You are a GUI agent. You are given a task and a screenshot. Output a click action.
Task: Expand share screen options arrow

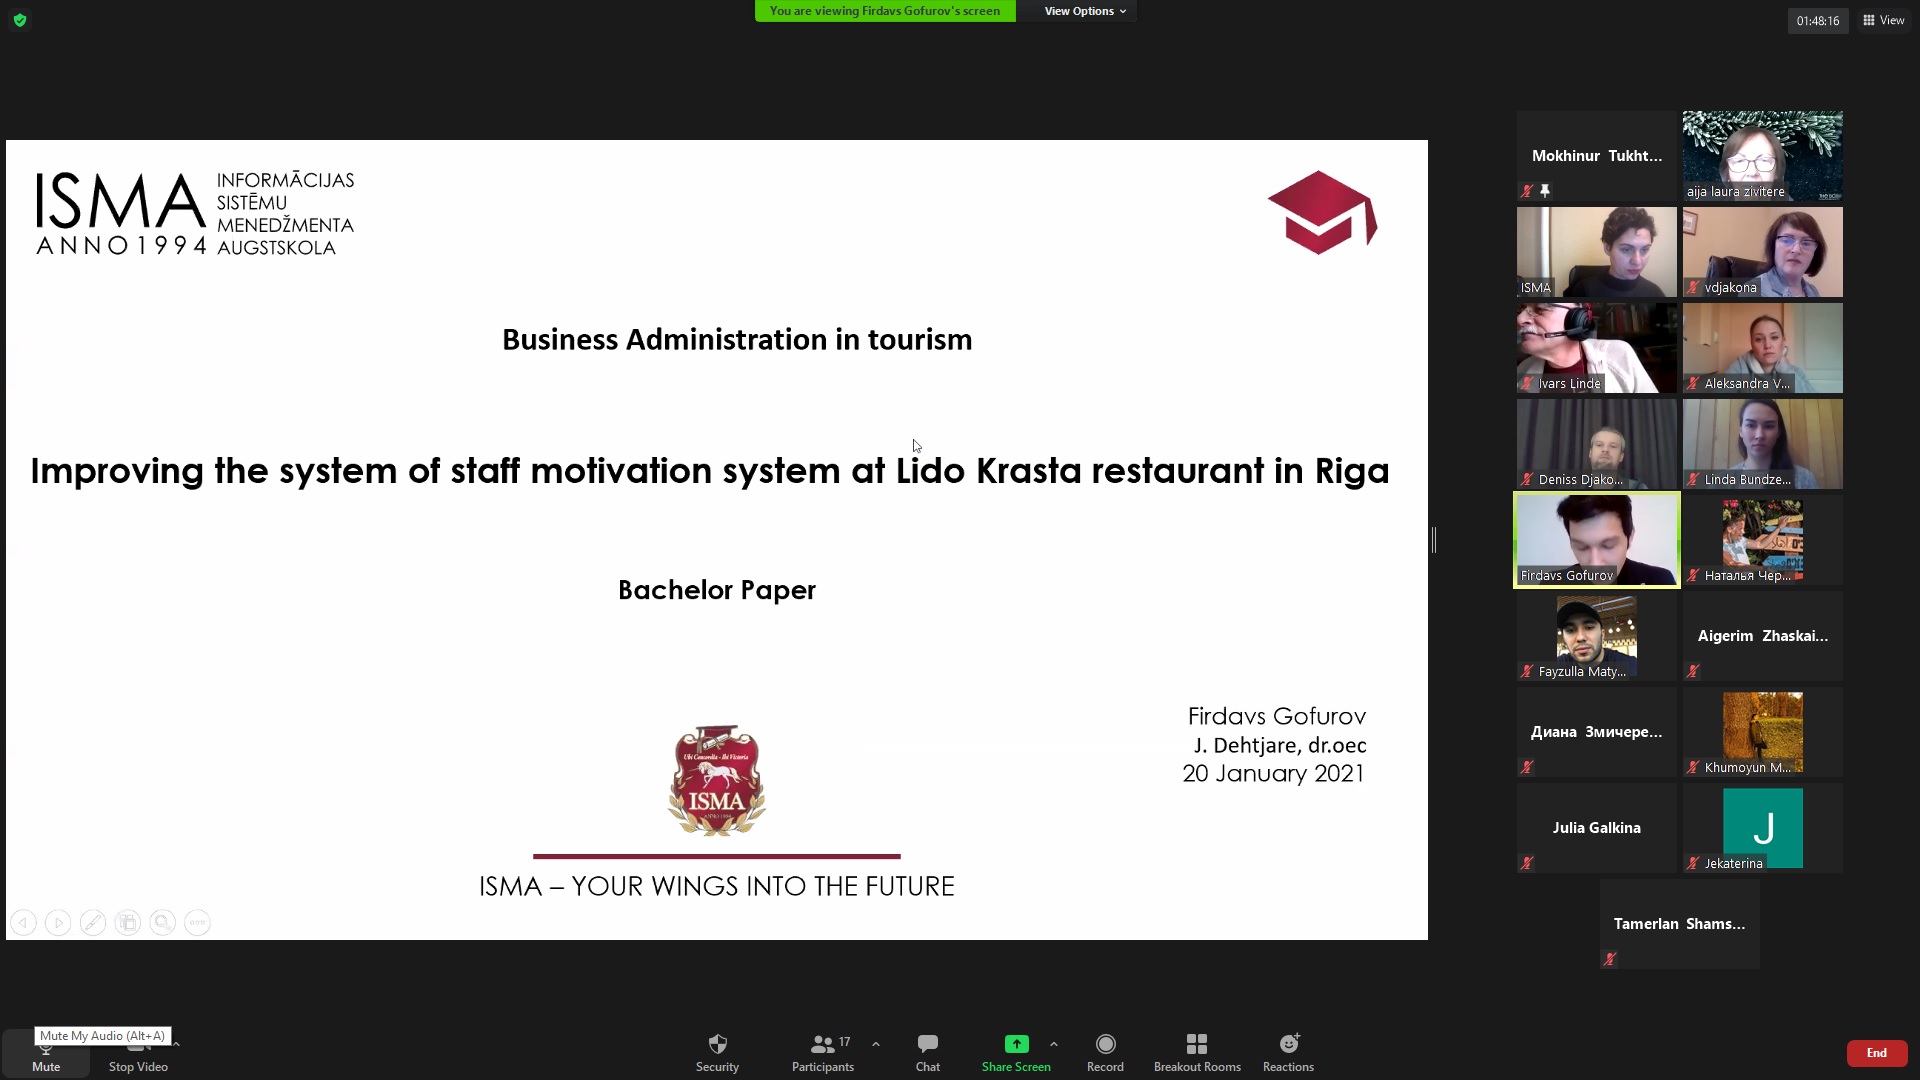1054,1044
